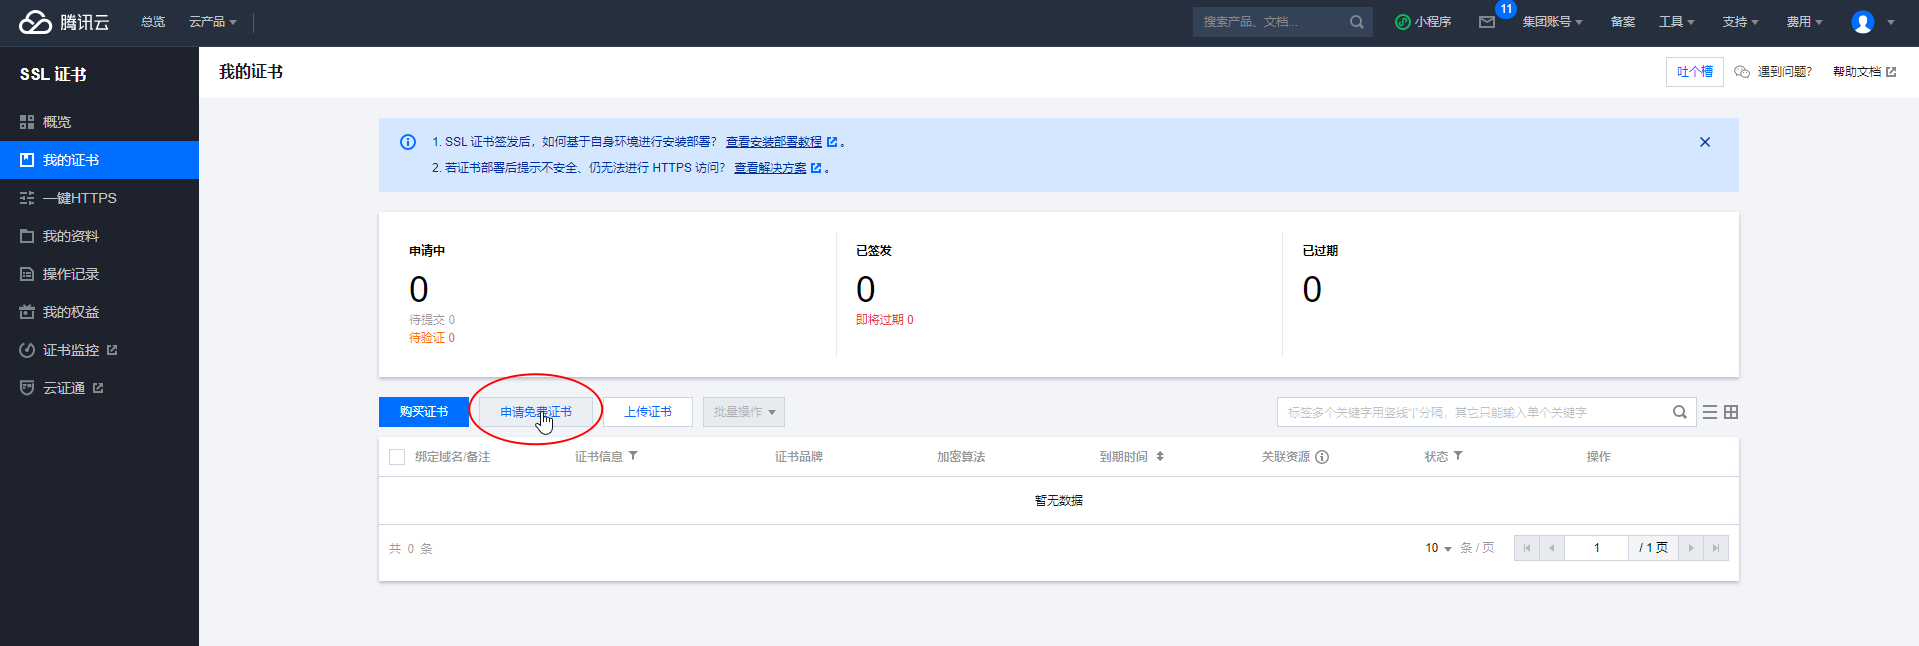
Task: Open the 10 条/页 page size dropdown
Action: tap(1438, 548)
